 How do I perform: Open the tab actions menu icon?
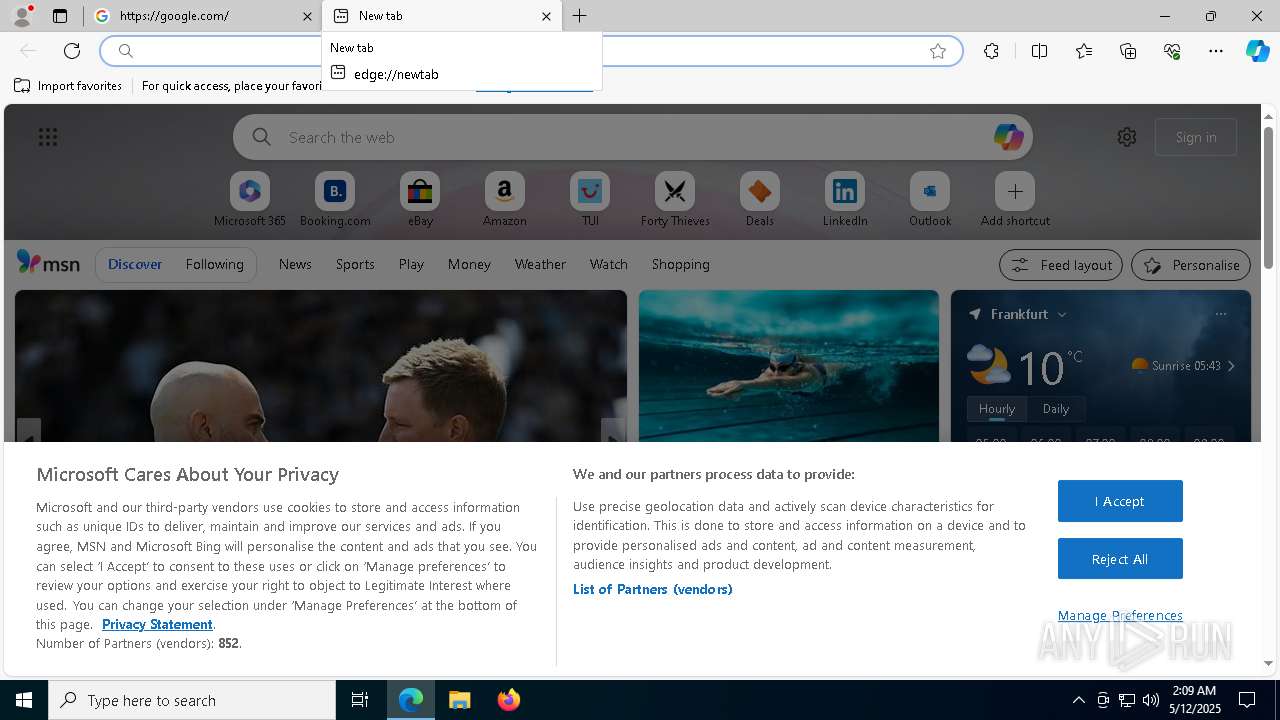60,16
